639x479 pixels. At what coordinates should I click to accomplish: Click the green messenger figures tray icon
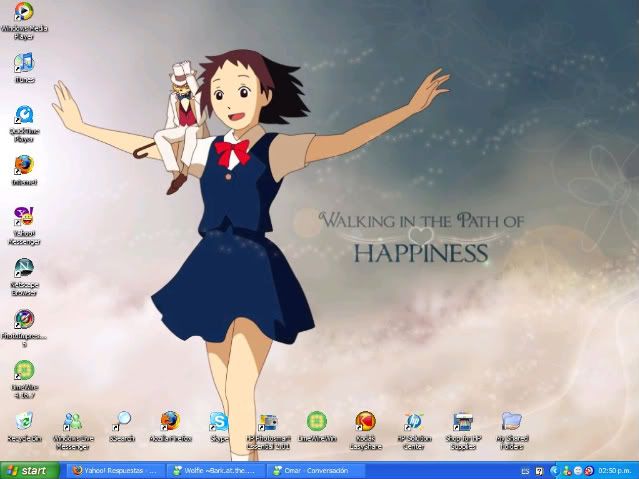[566, 471]
